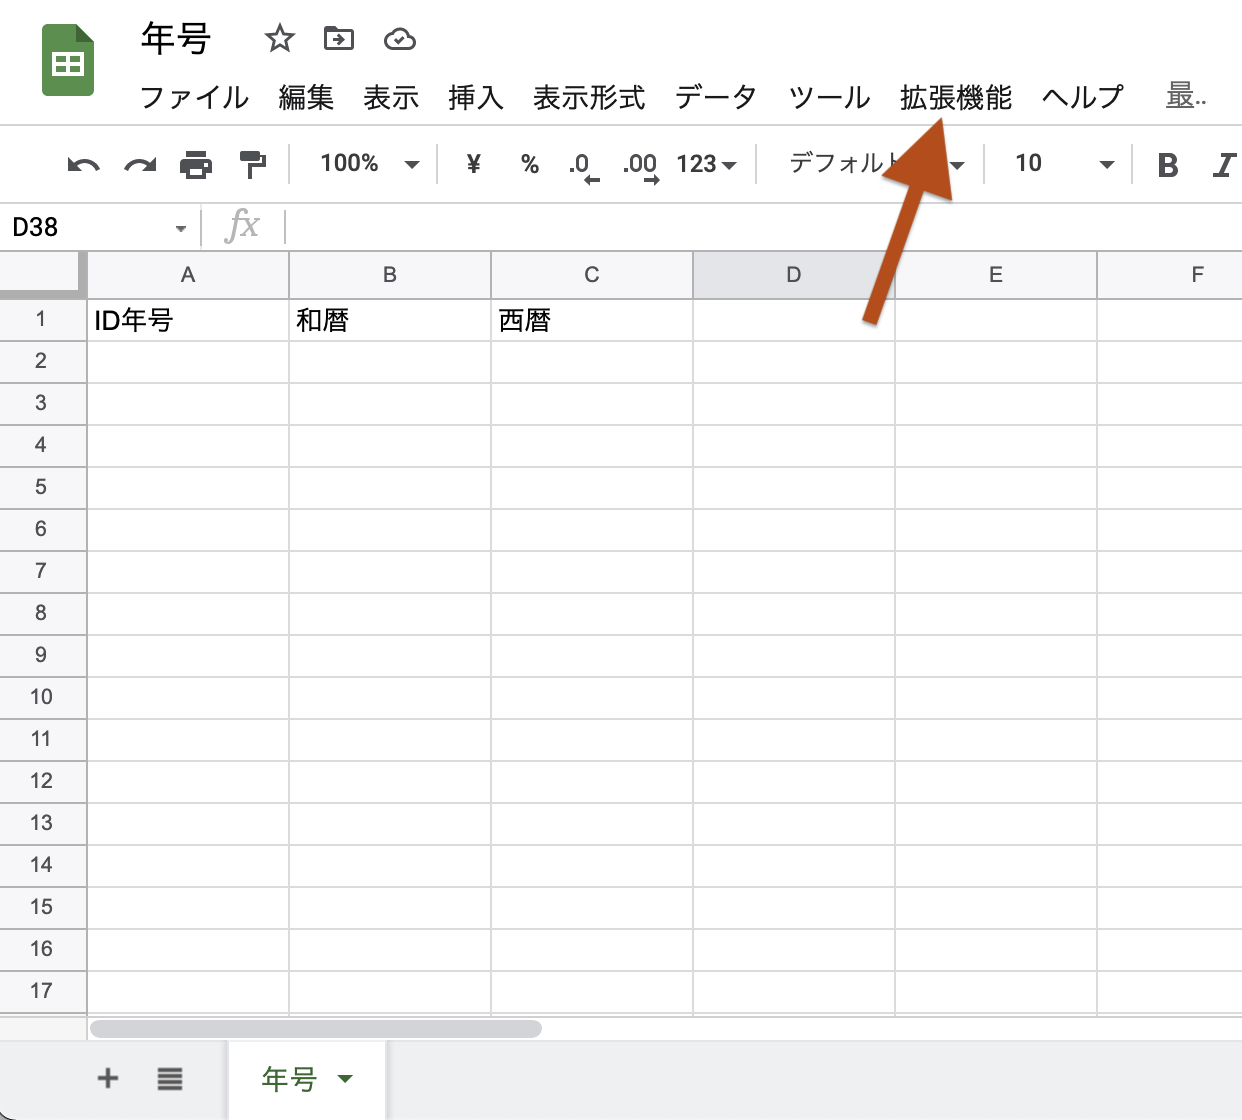
Task: Check the cloud save status icon
Action: tap(400, 39)
